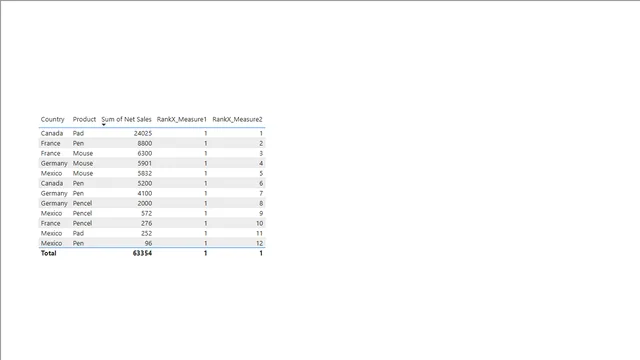Click RankX_Measure2 value 7 in Germany Pen row
Viewport: 640px width, 360px height.
pyautogui.click(x=261, y=193)
